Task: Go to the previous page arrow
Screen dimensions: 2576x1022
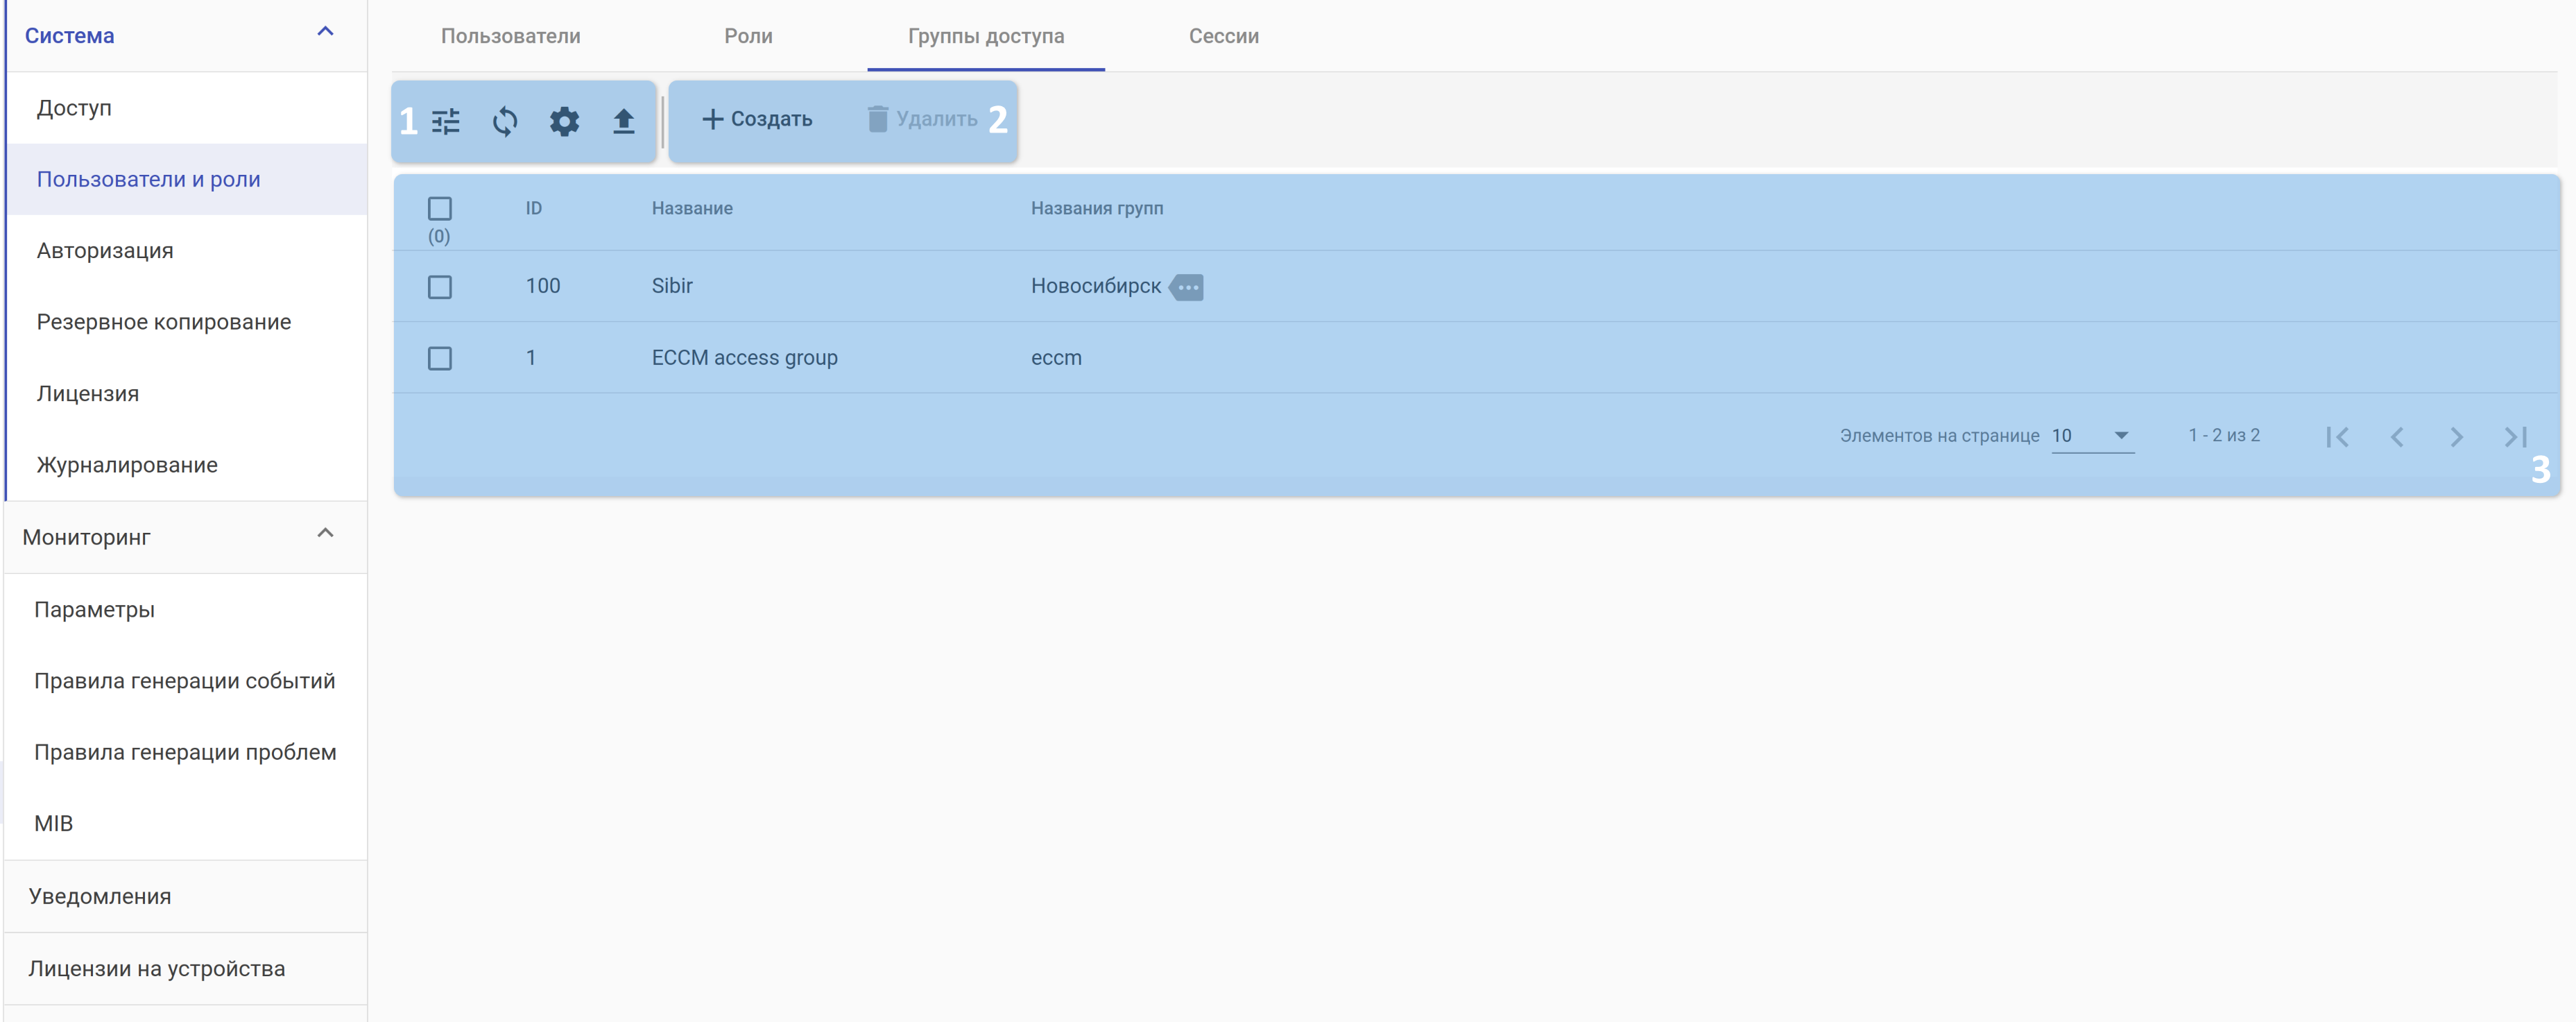Action: [2397, 436]
